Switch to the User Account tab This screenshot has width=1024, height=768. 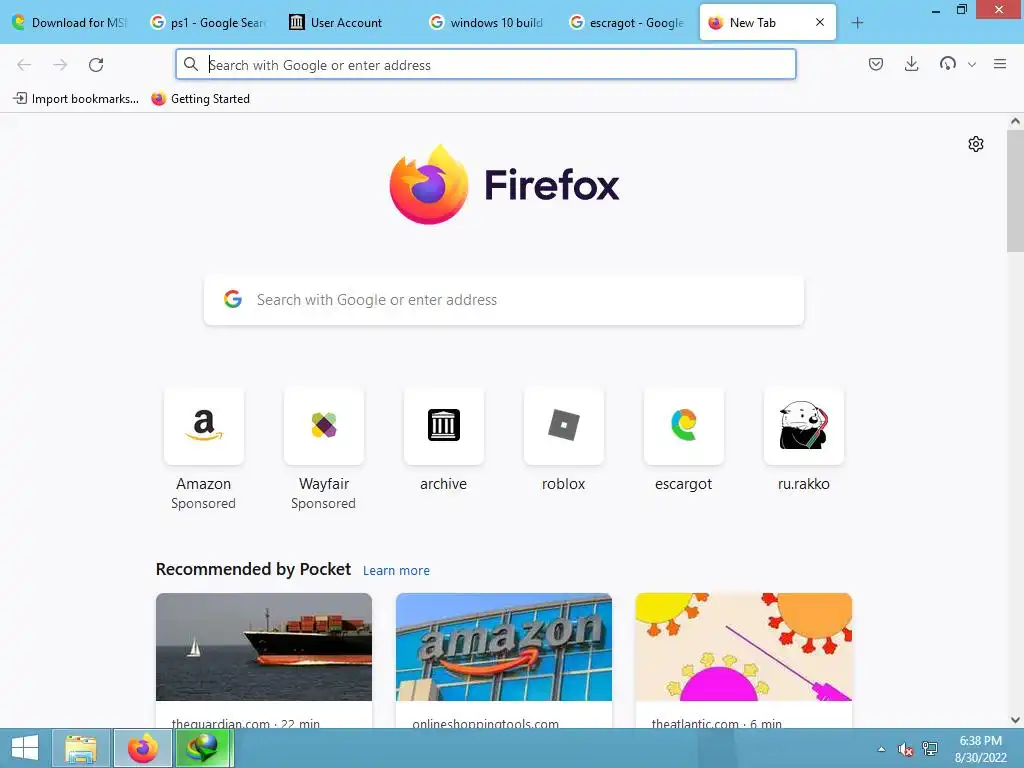point(349,23)
